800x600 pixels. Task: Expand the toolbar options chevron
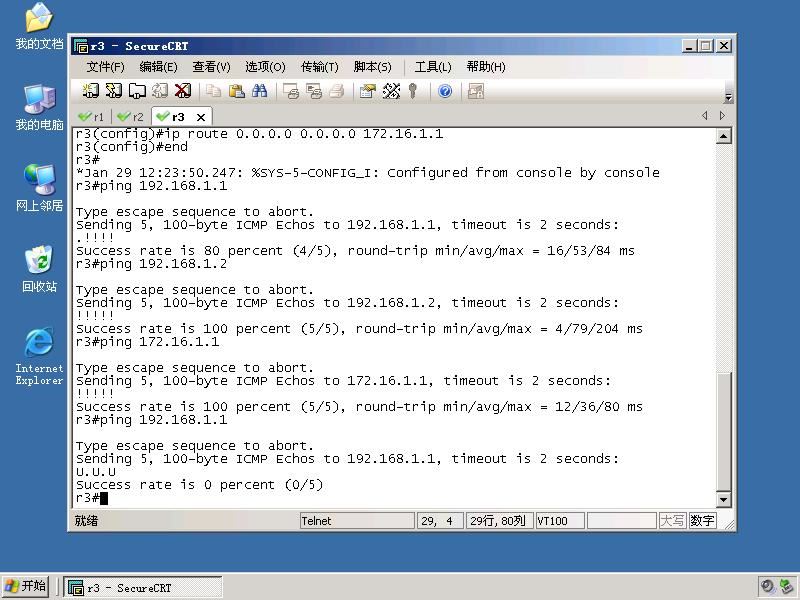point(728,97)
